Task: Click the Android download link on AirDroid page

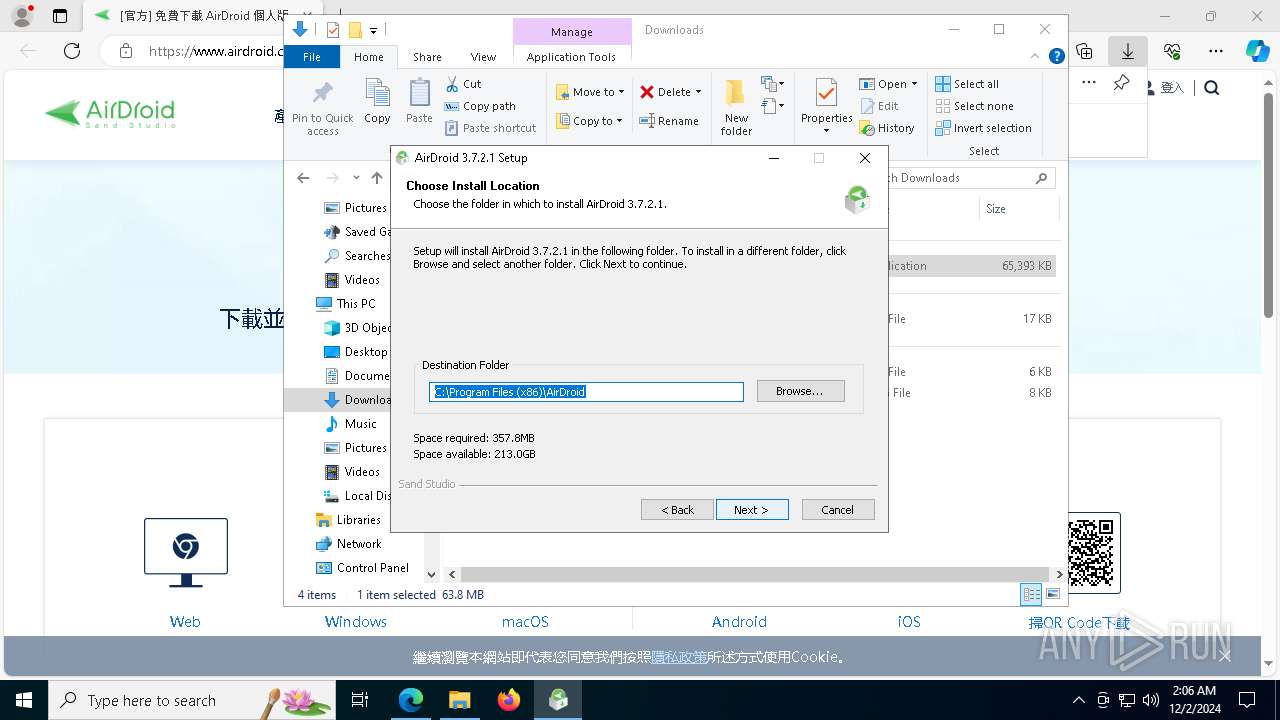Action: click(x=739, y=622)
